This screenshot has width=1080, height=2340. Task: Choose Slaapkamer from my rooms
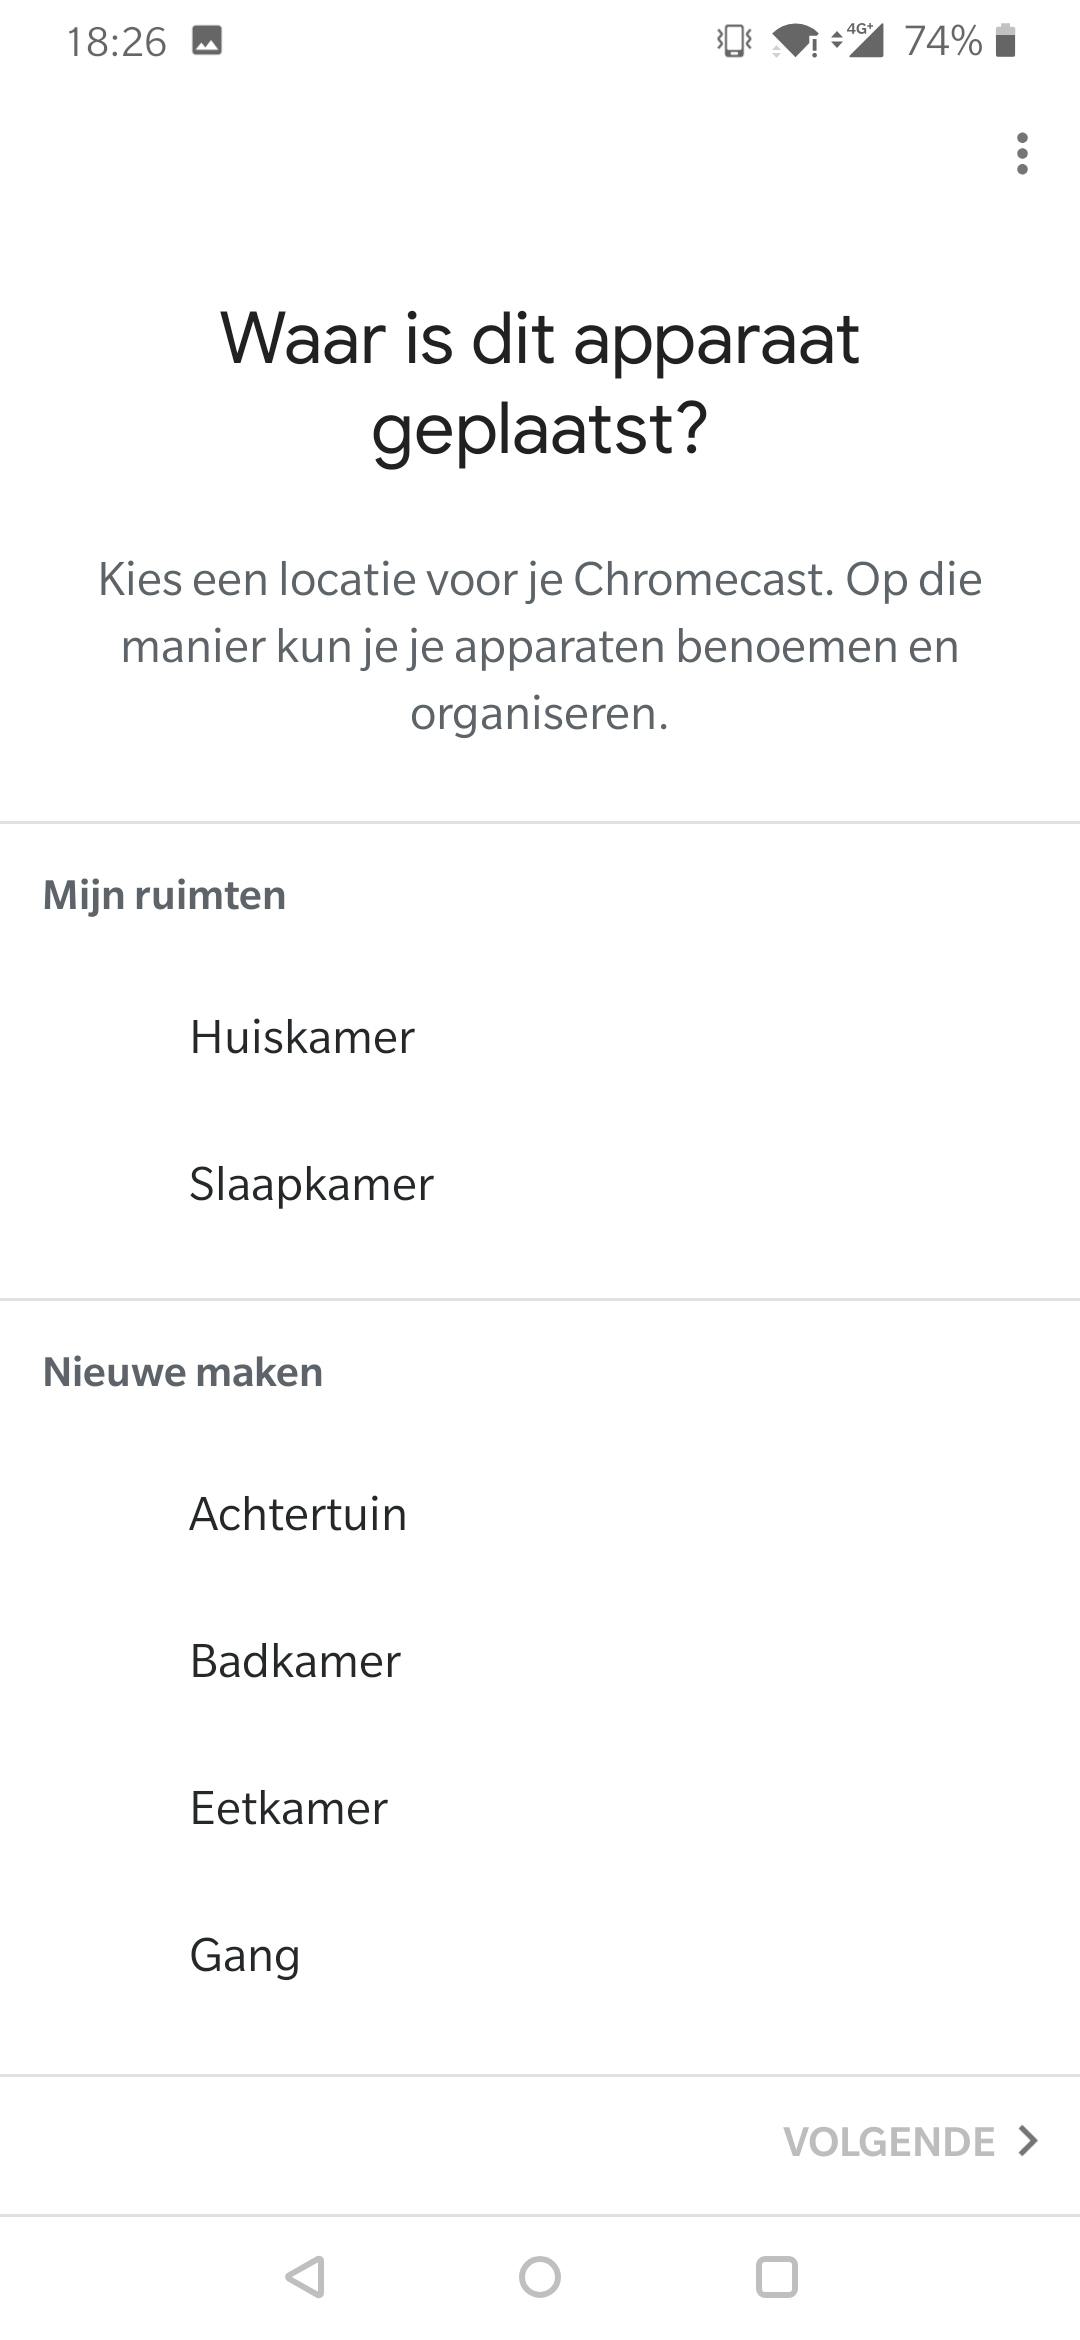[x=311, y=1184]
